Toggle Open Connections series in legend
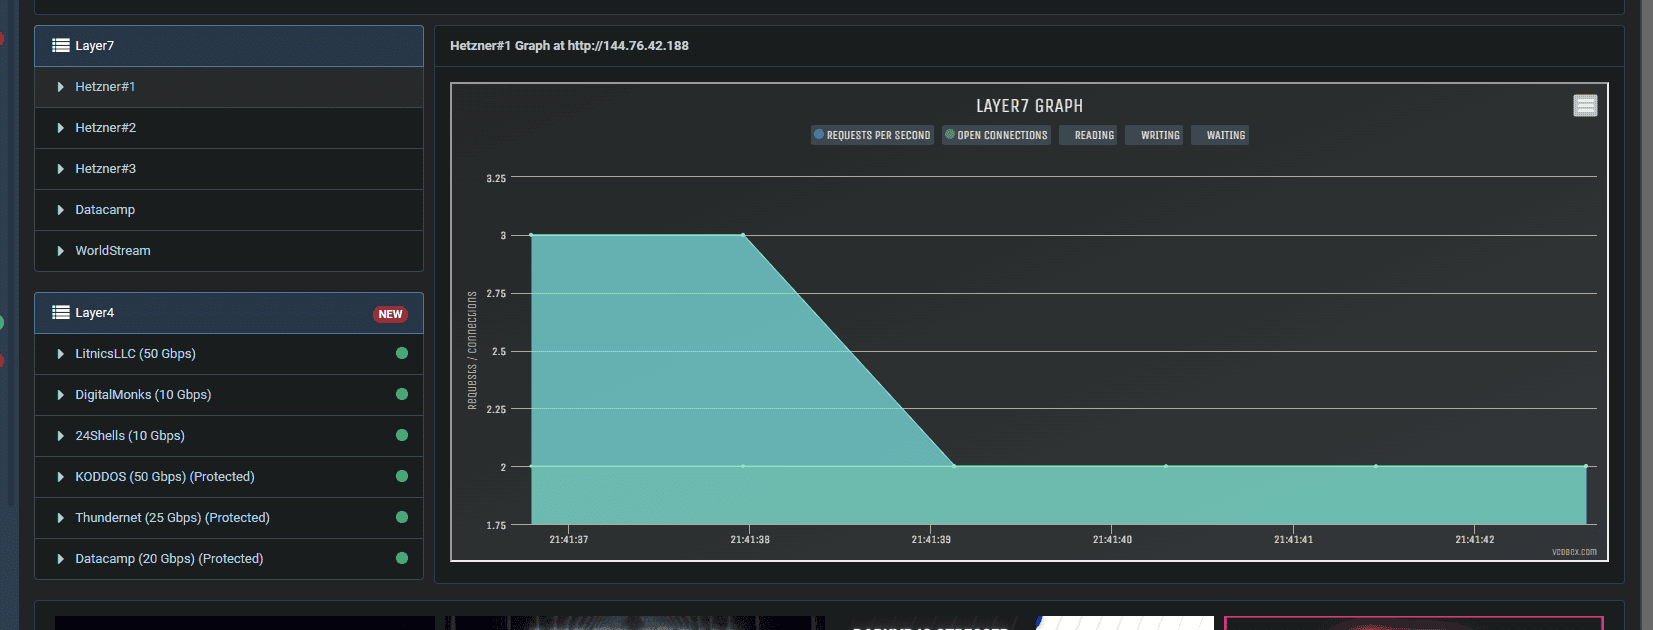The width and height of the screenshot is (1653, 630). pyautogui.click(x=996, y=135)
